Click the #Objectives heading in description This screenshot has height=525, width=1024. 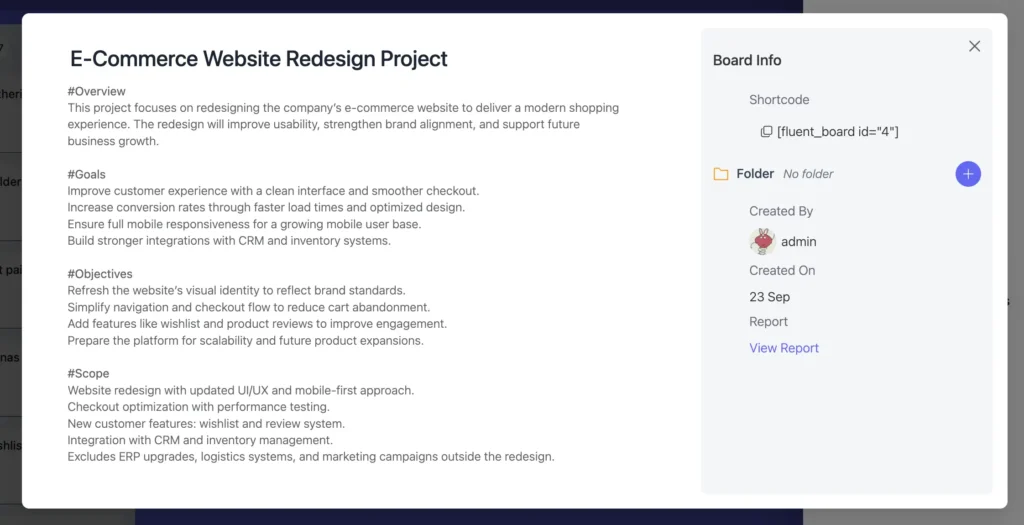[100, 274]
